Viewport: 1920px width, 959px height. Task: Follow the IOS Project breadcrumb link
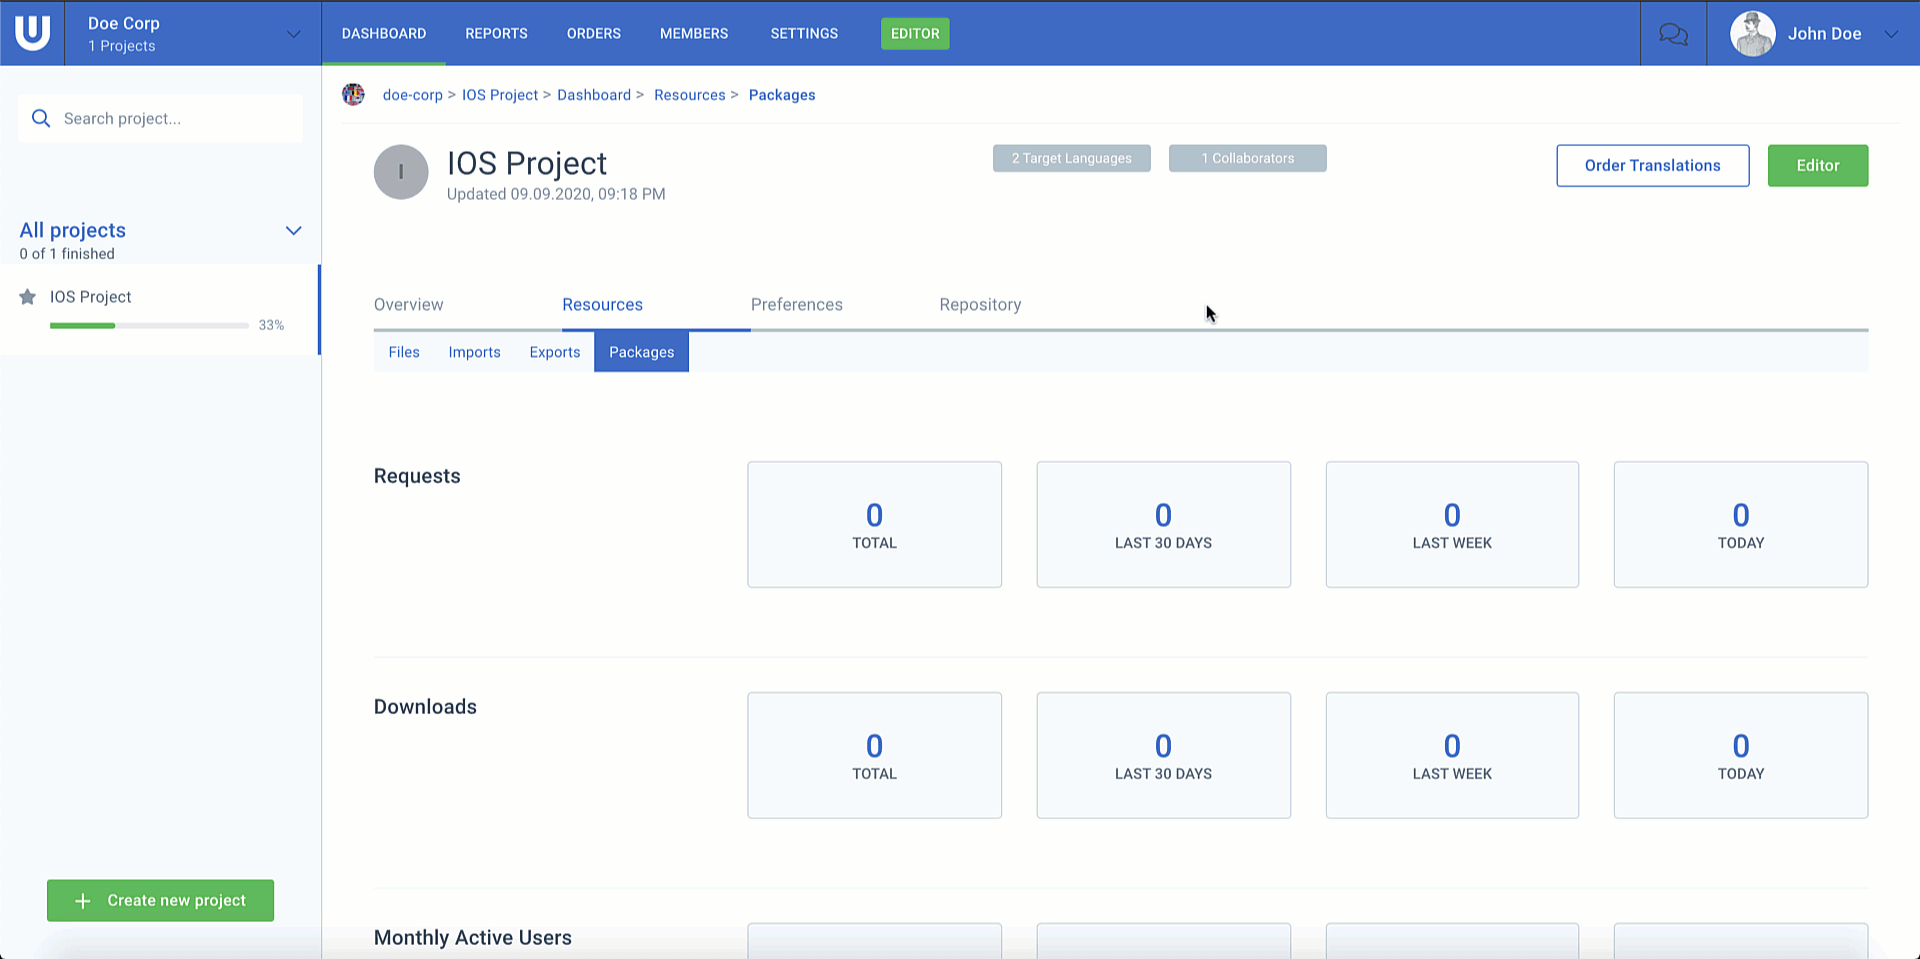[x=500, y=95]
